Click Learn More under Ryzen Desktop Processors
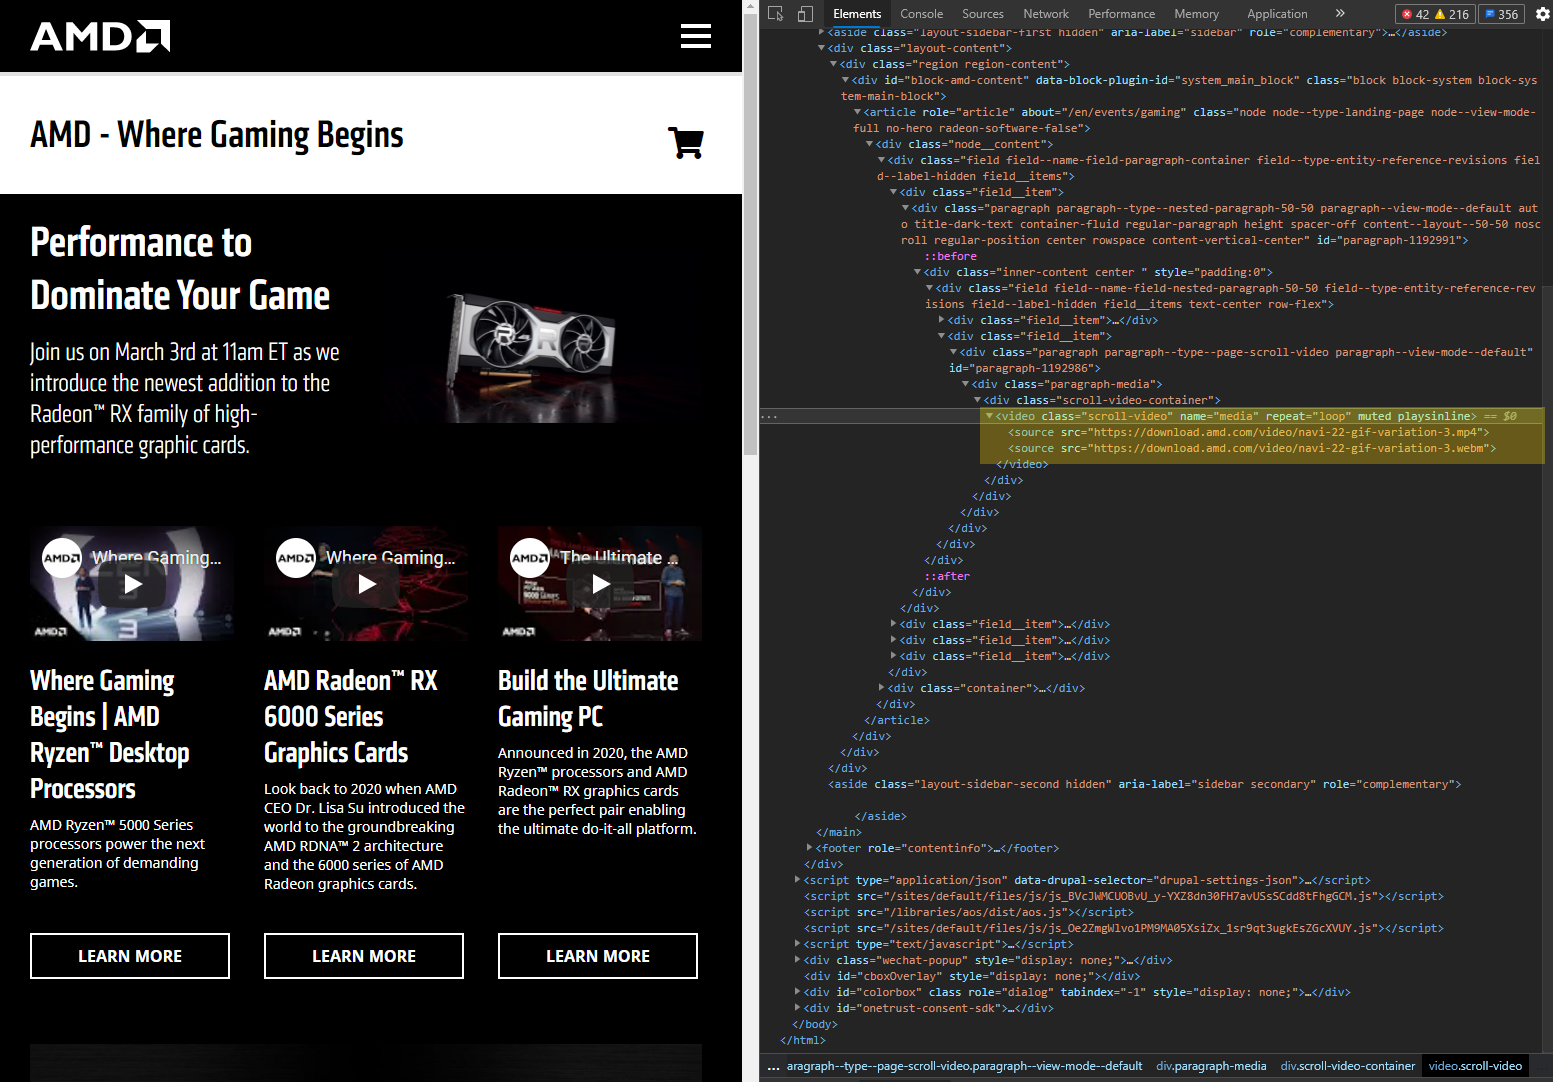This screenshot has height=1082, width=1553. point(130,956)
